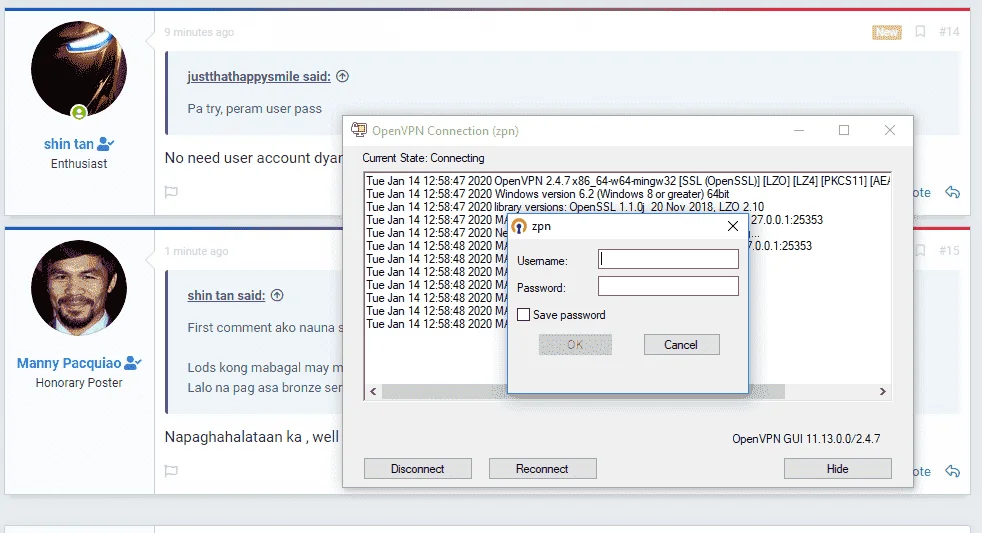Click the OpenVPN window title bar icon
This screenshot has height=533, width=982.
(359, 130)
